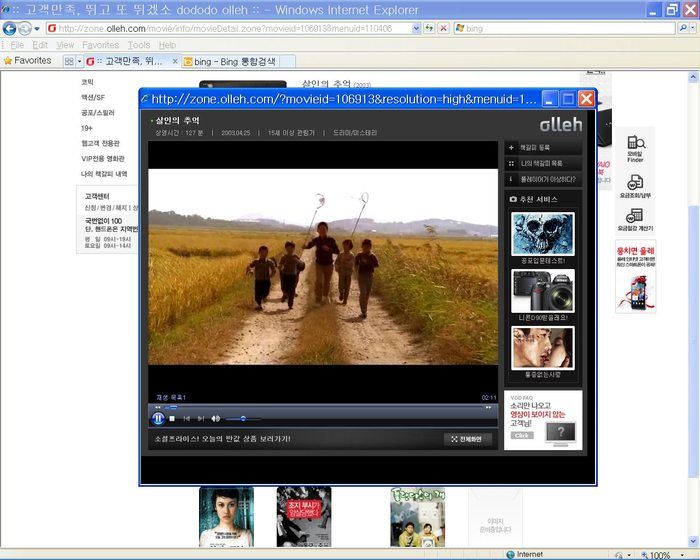Open the 요금절감 계산기 icon

(x=635, y=219)
